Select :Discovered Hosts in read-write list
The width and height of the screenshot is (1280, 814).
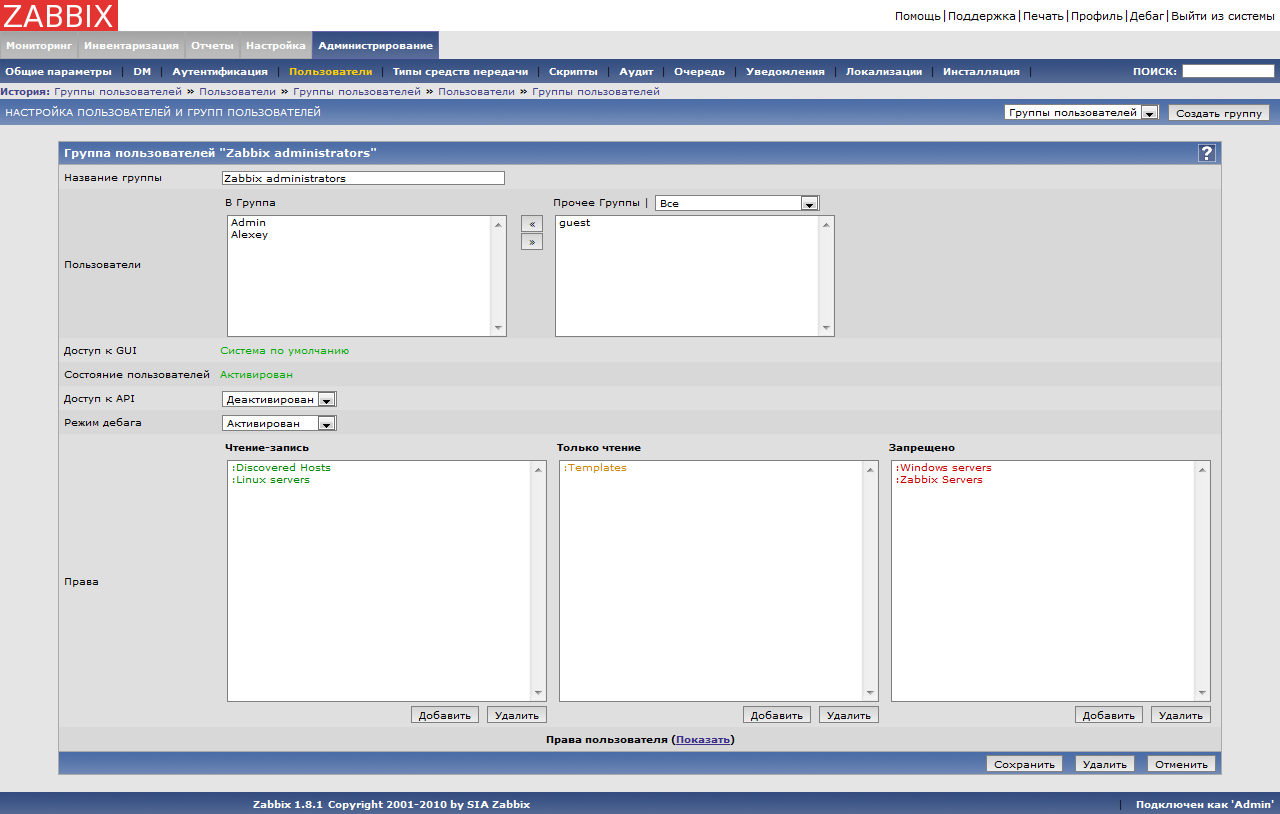[281, 468]
